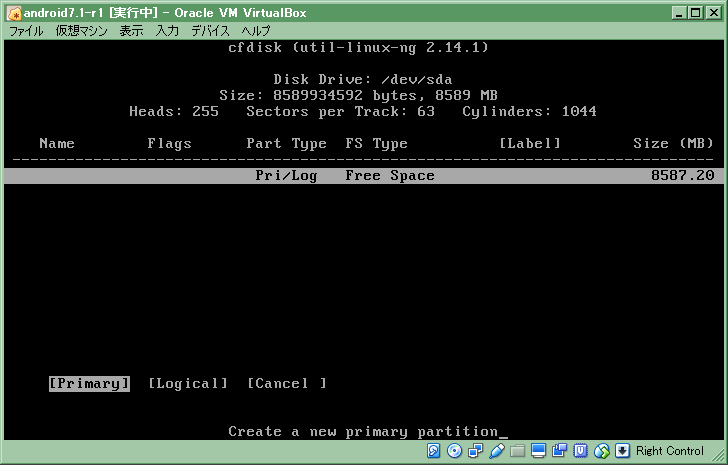728x465 pixels.
Task: Click the shared folders status icon
Action: point(517,451)
